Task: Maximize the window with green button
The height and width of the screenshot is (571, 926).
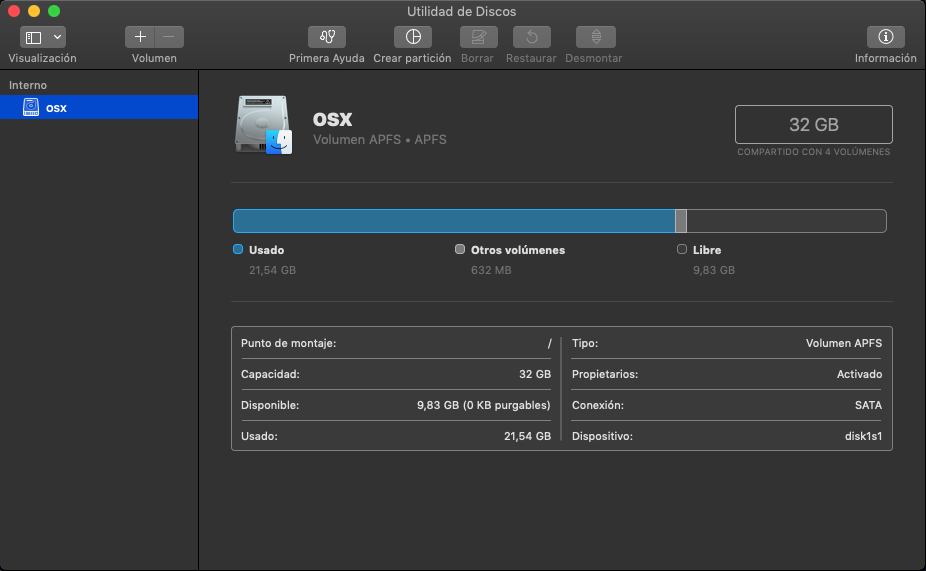Action: pos(54,11)
